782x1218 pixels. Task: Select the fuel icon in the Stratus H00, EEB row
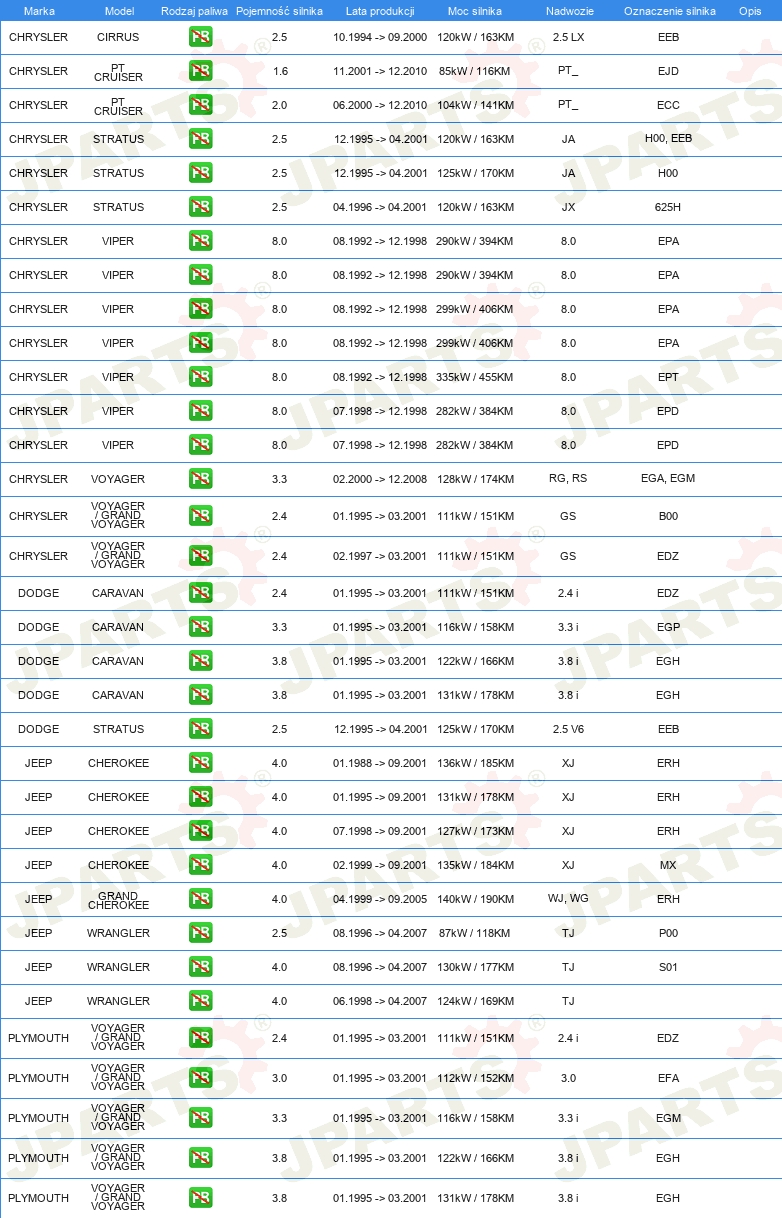coord(200,140)
